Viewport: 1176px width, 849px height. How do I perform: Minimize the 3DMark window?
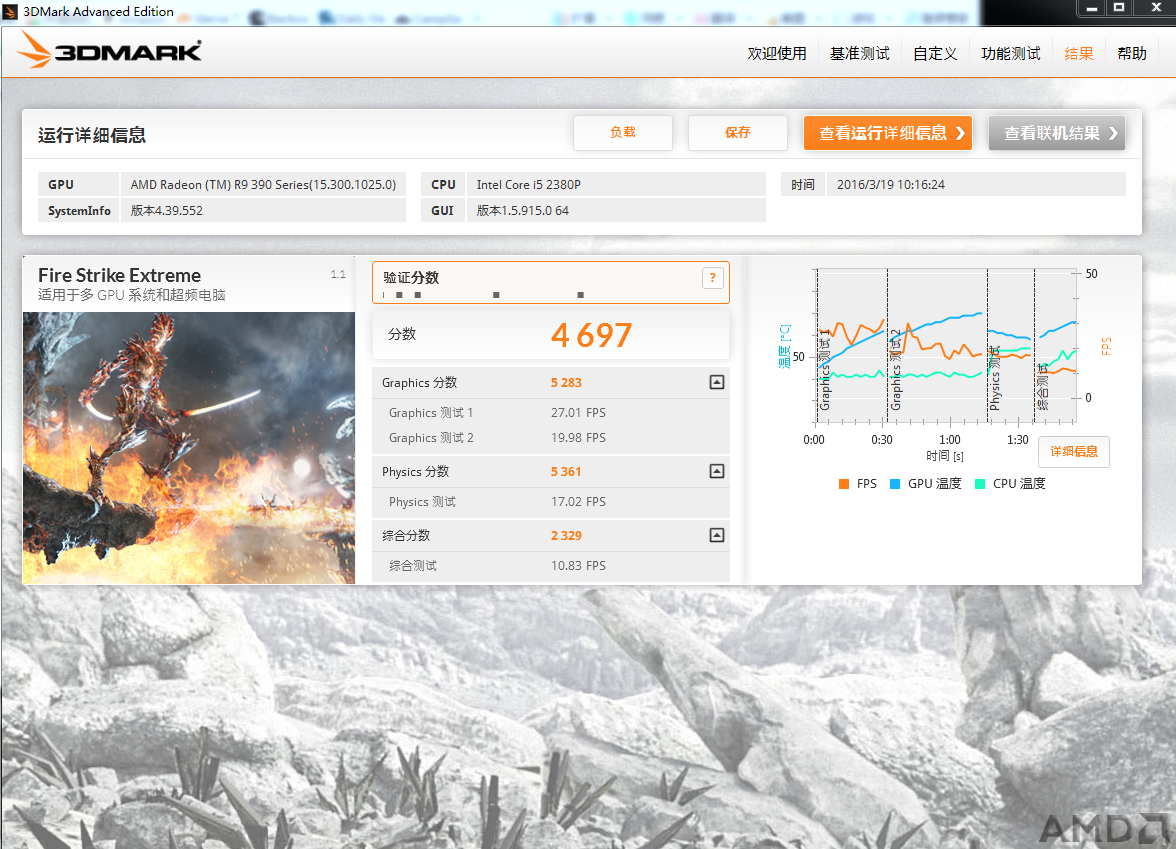tap(1092, 8)
